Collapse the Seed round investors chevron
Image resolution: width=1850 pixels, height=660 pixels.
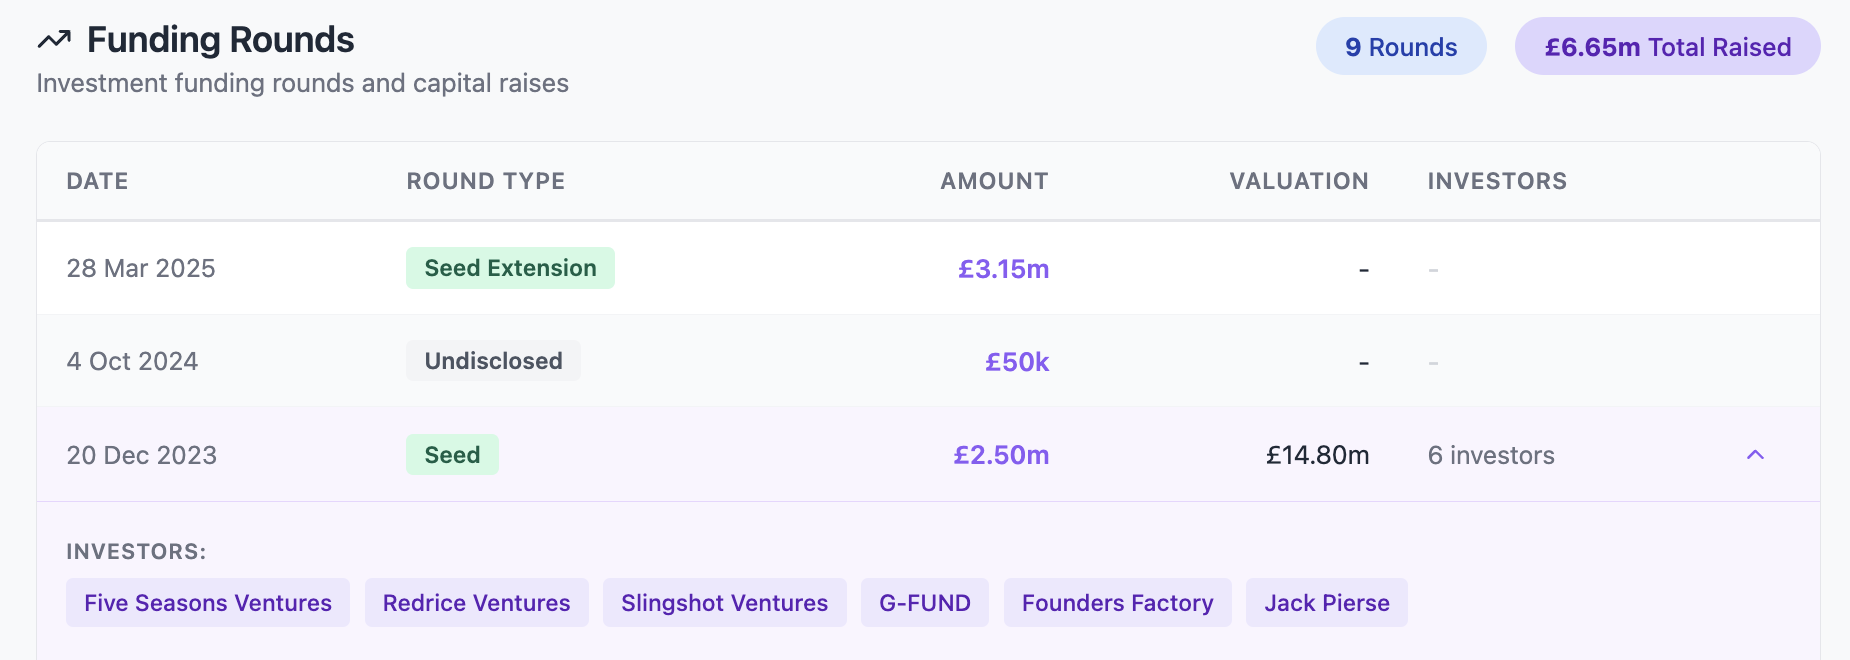pos(1755,455)
